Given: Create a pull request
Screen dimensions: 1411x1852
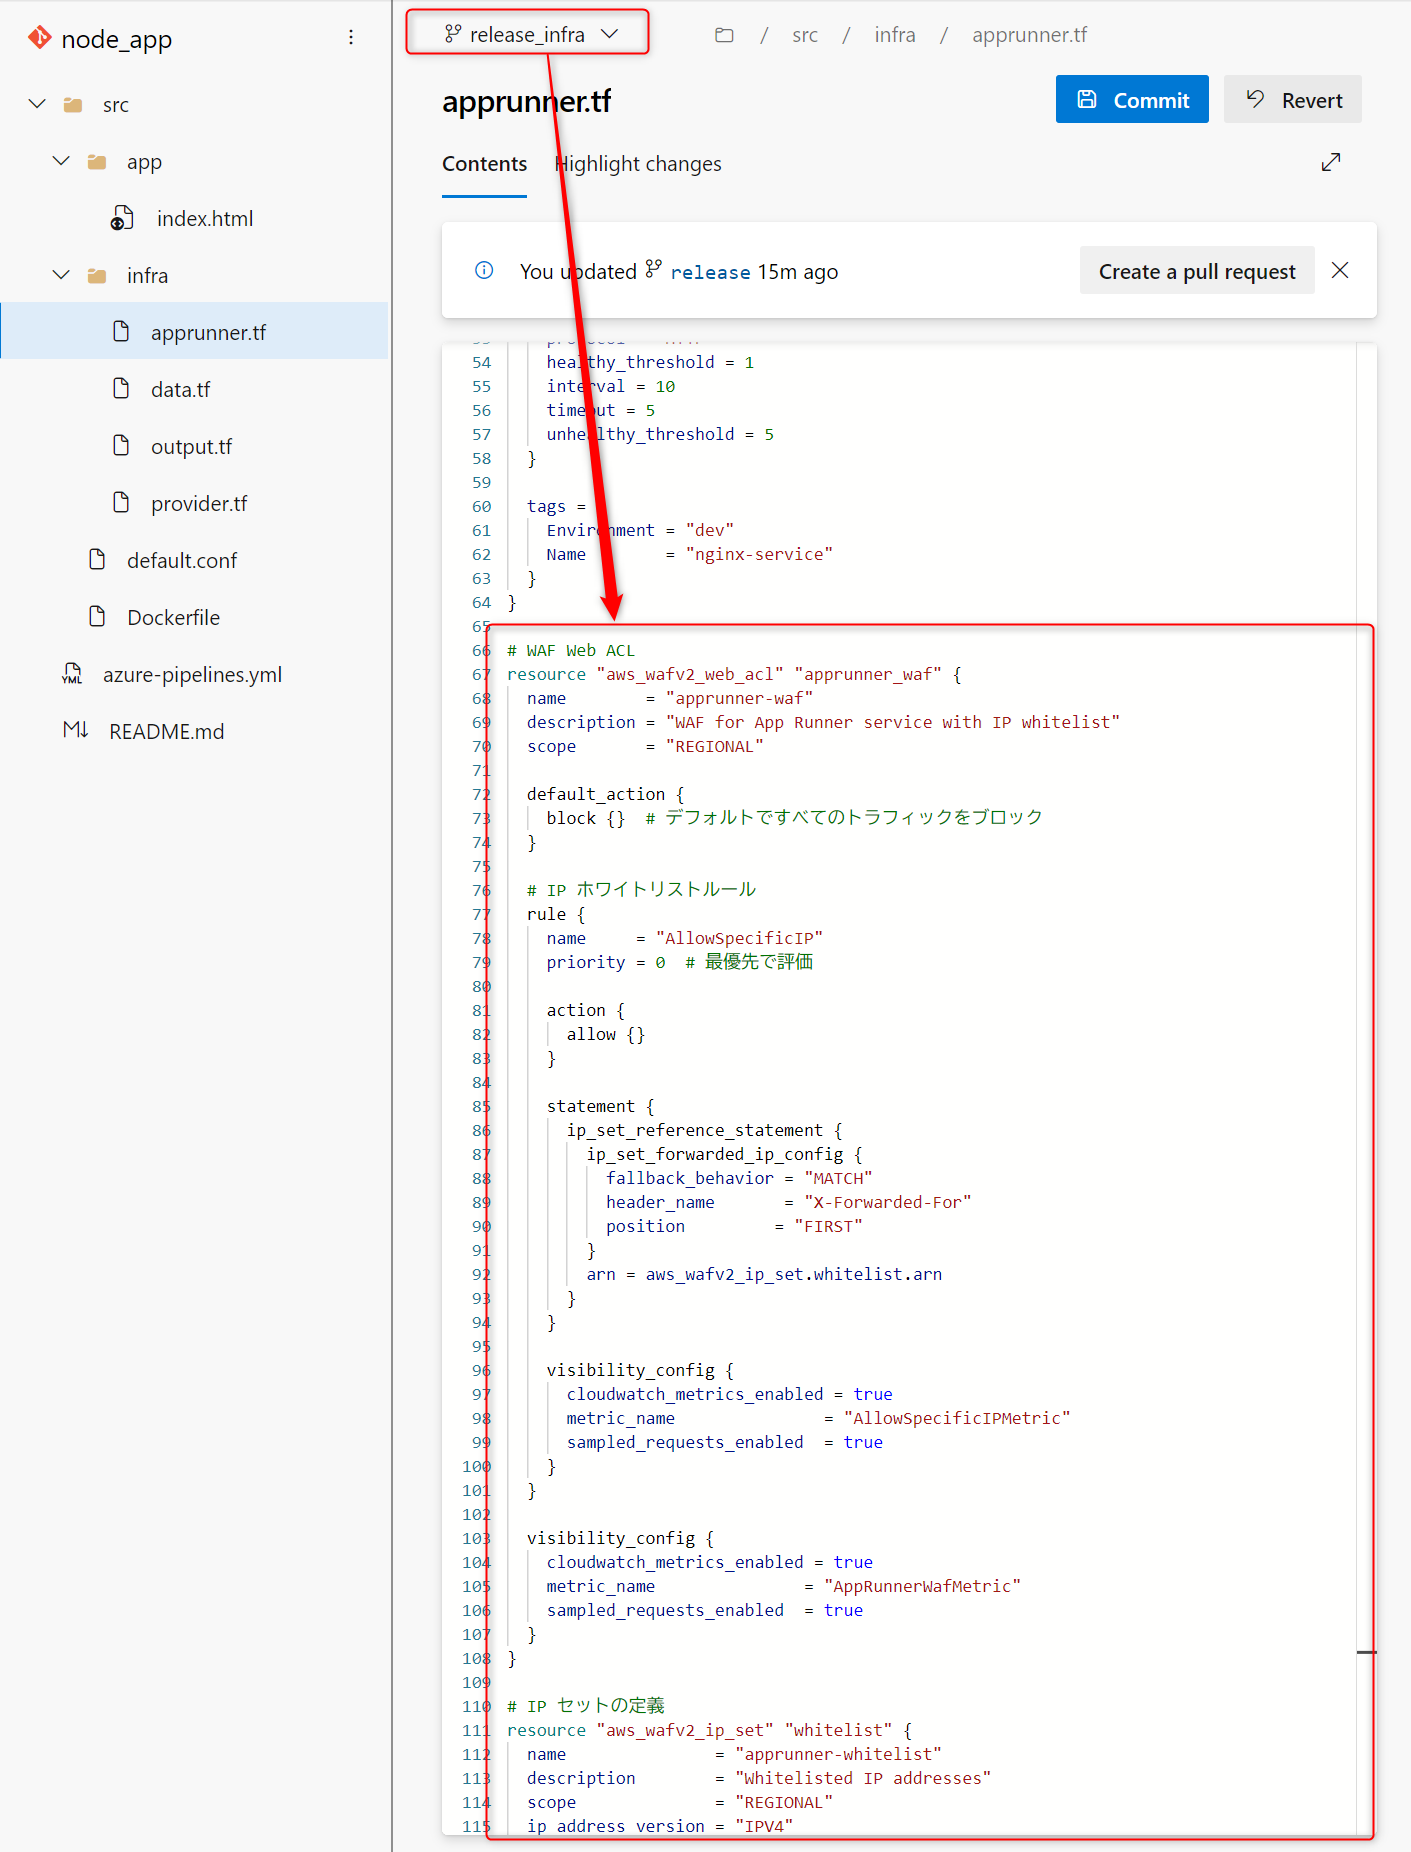Looking at the screenshot, I should coord(1197,271).
